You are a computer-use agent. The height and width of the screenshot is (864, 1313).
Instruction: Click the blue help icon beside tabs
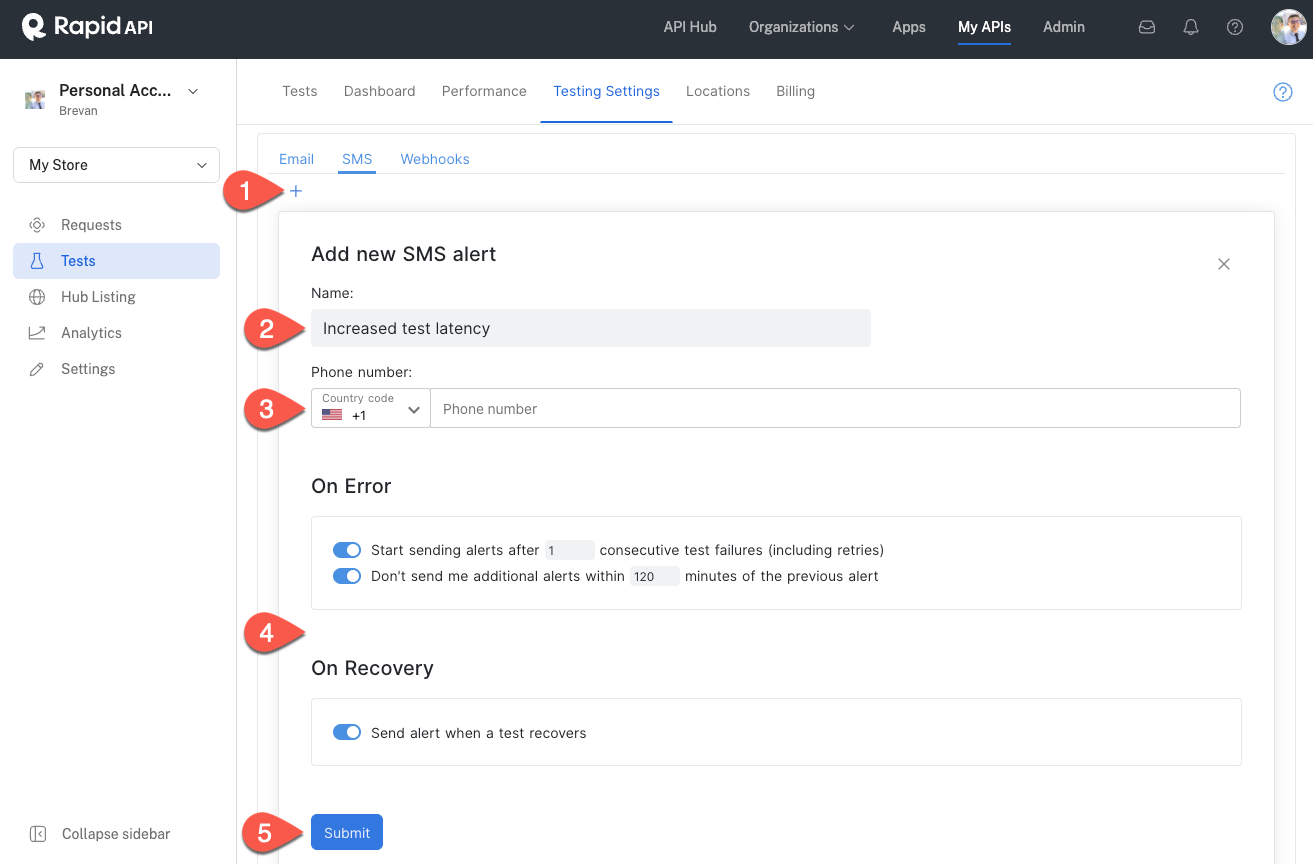[x=1283, y=92]
